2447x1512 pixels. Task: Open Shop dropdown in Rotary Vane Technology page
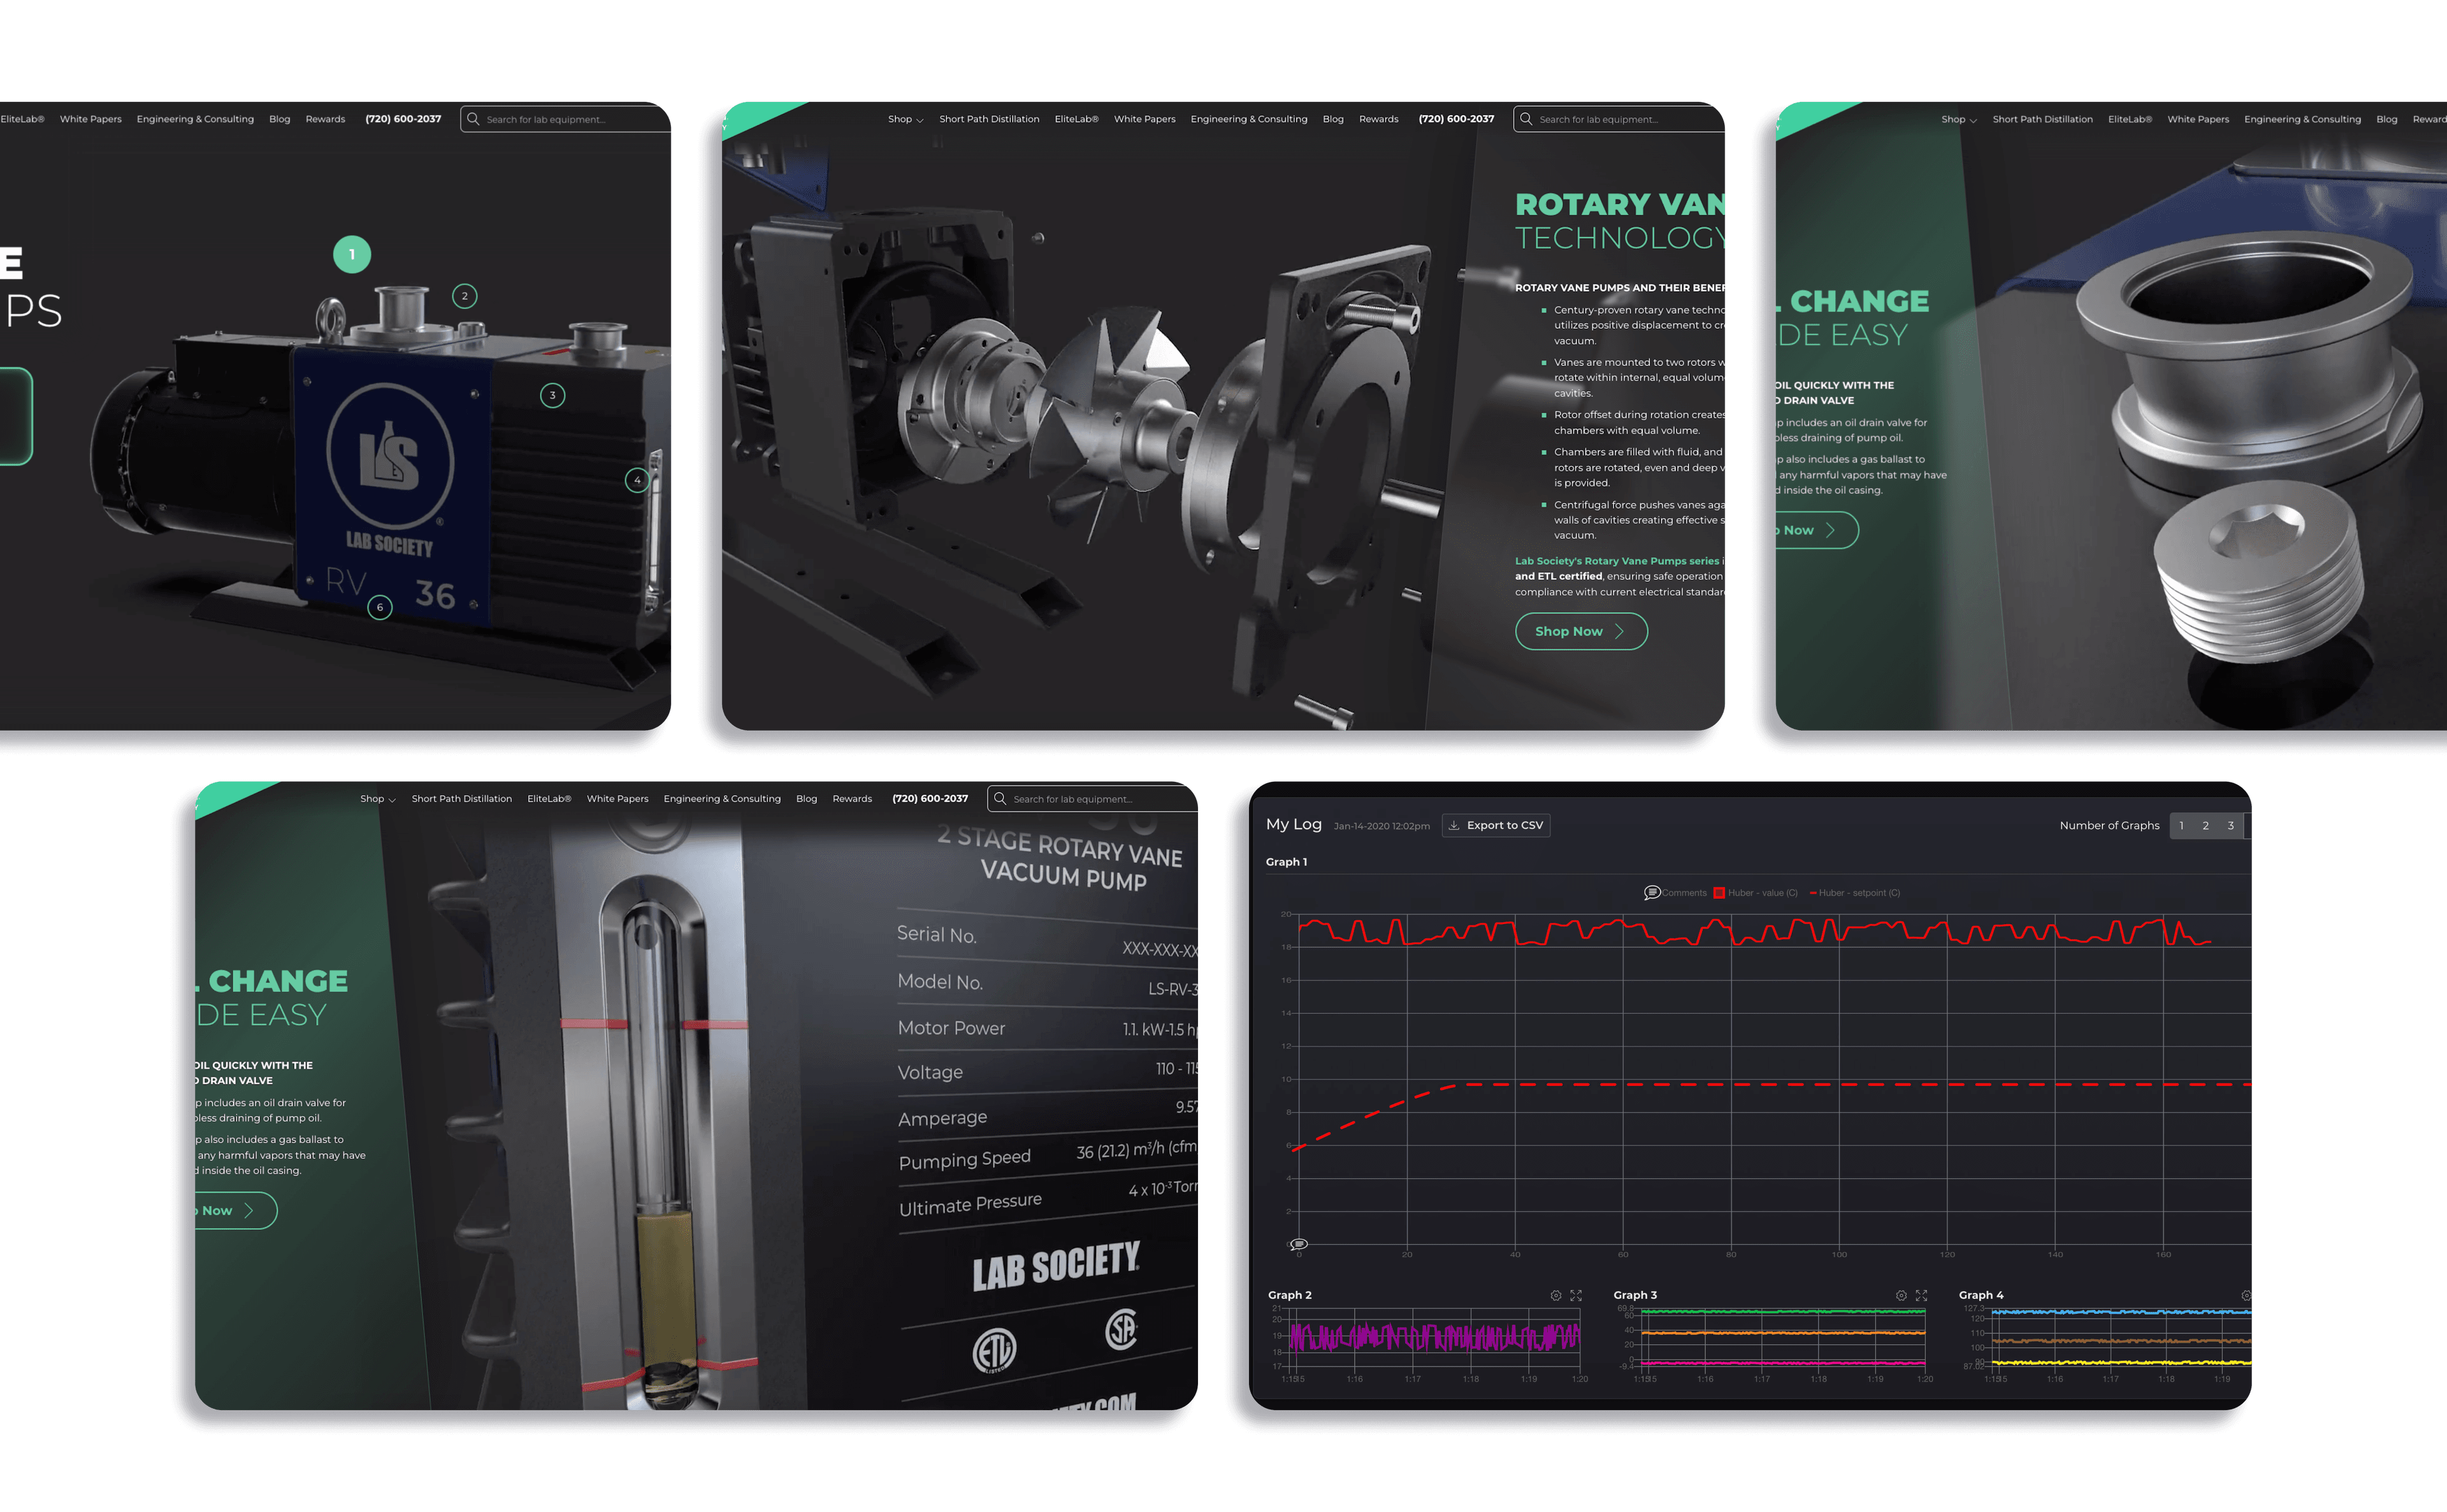(x=905, y=119)
